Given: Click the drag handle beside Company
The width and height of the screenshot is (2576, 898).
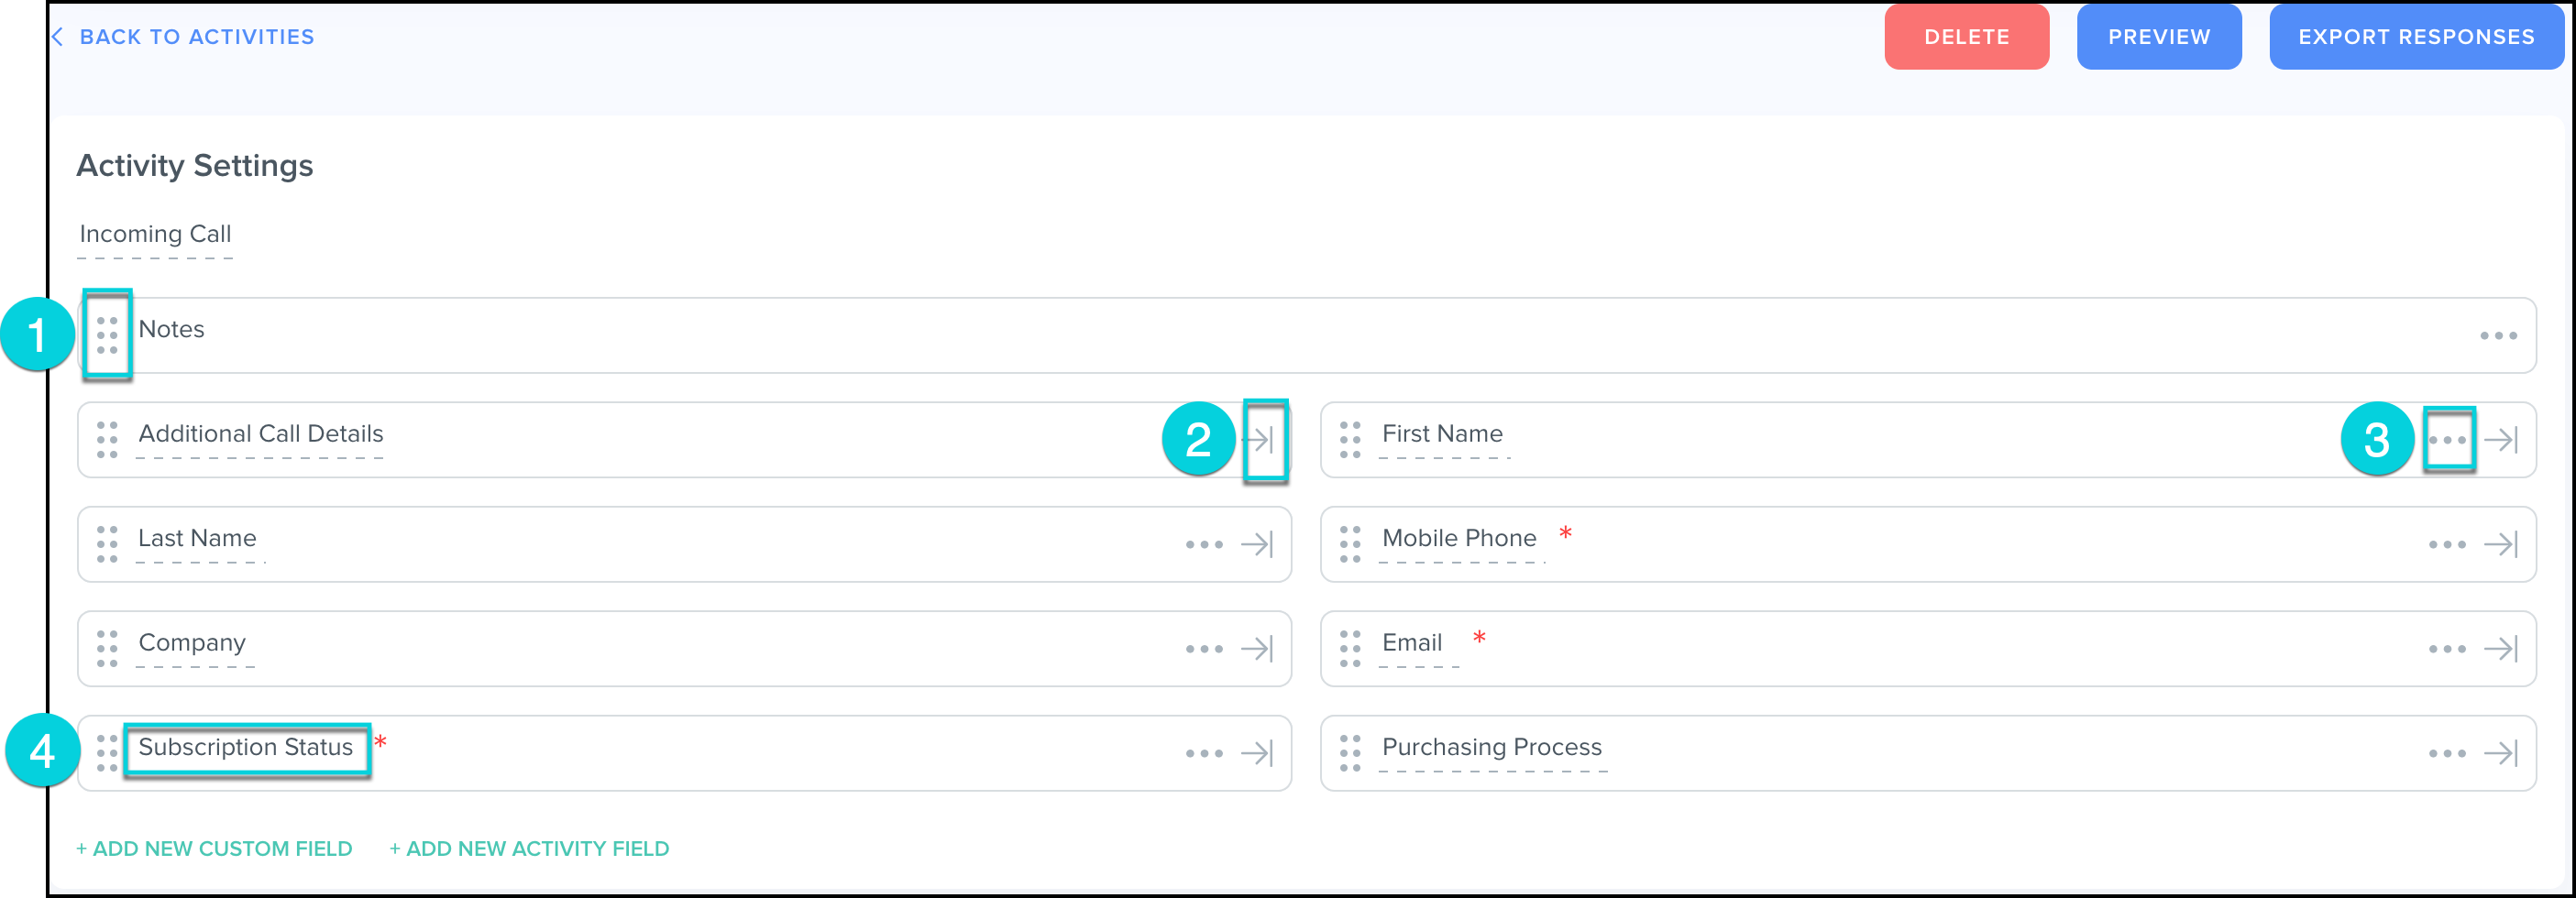Looking at the screenshot, I should [x=107, y=648].
